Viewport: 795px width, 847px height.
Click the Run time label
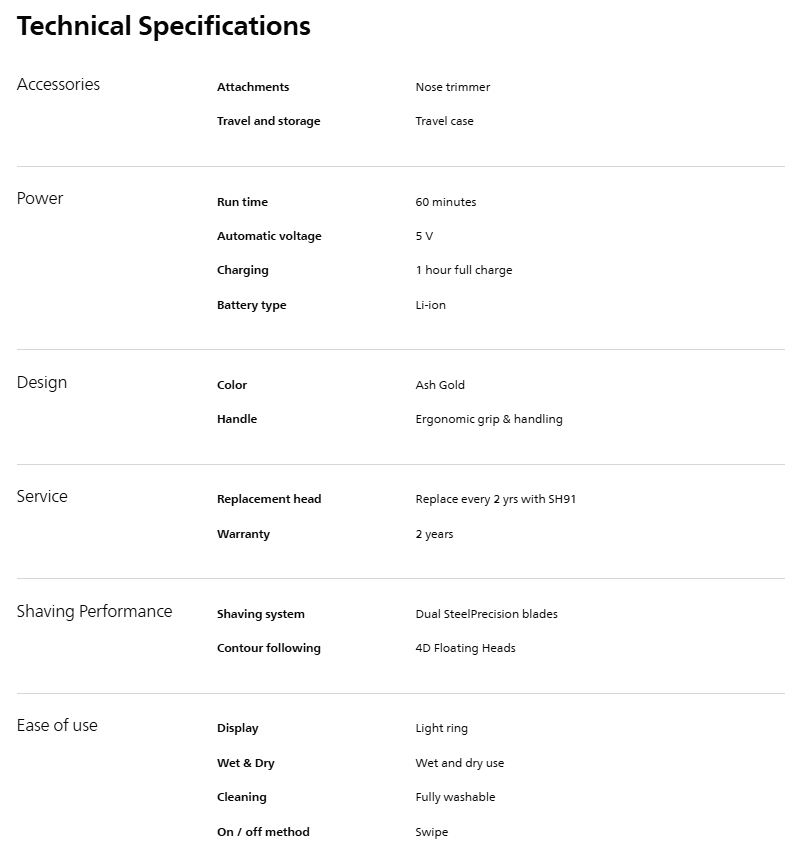point(242,202)
